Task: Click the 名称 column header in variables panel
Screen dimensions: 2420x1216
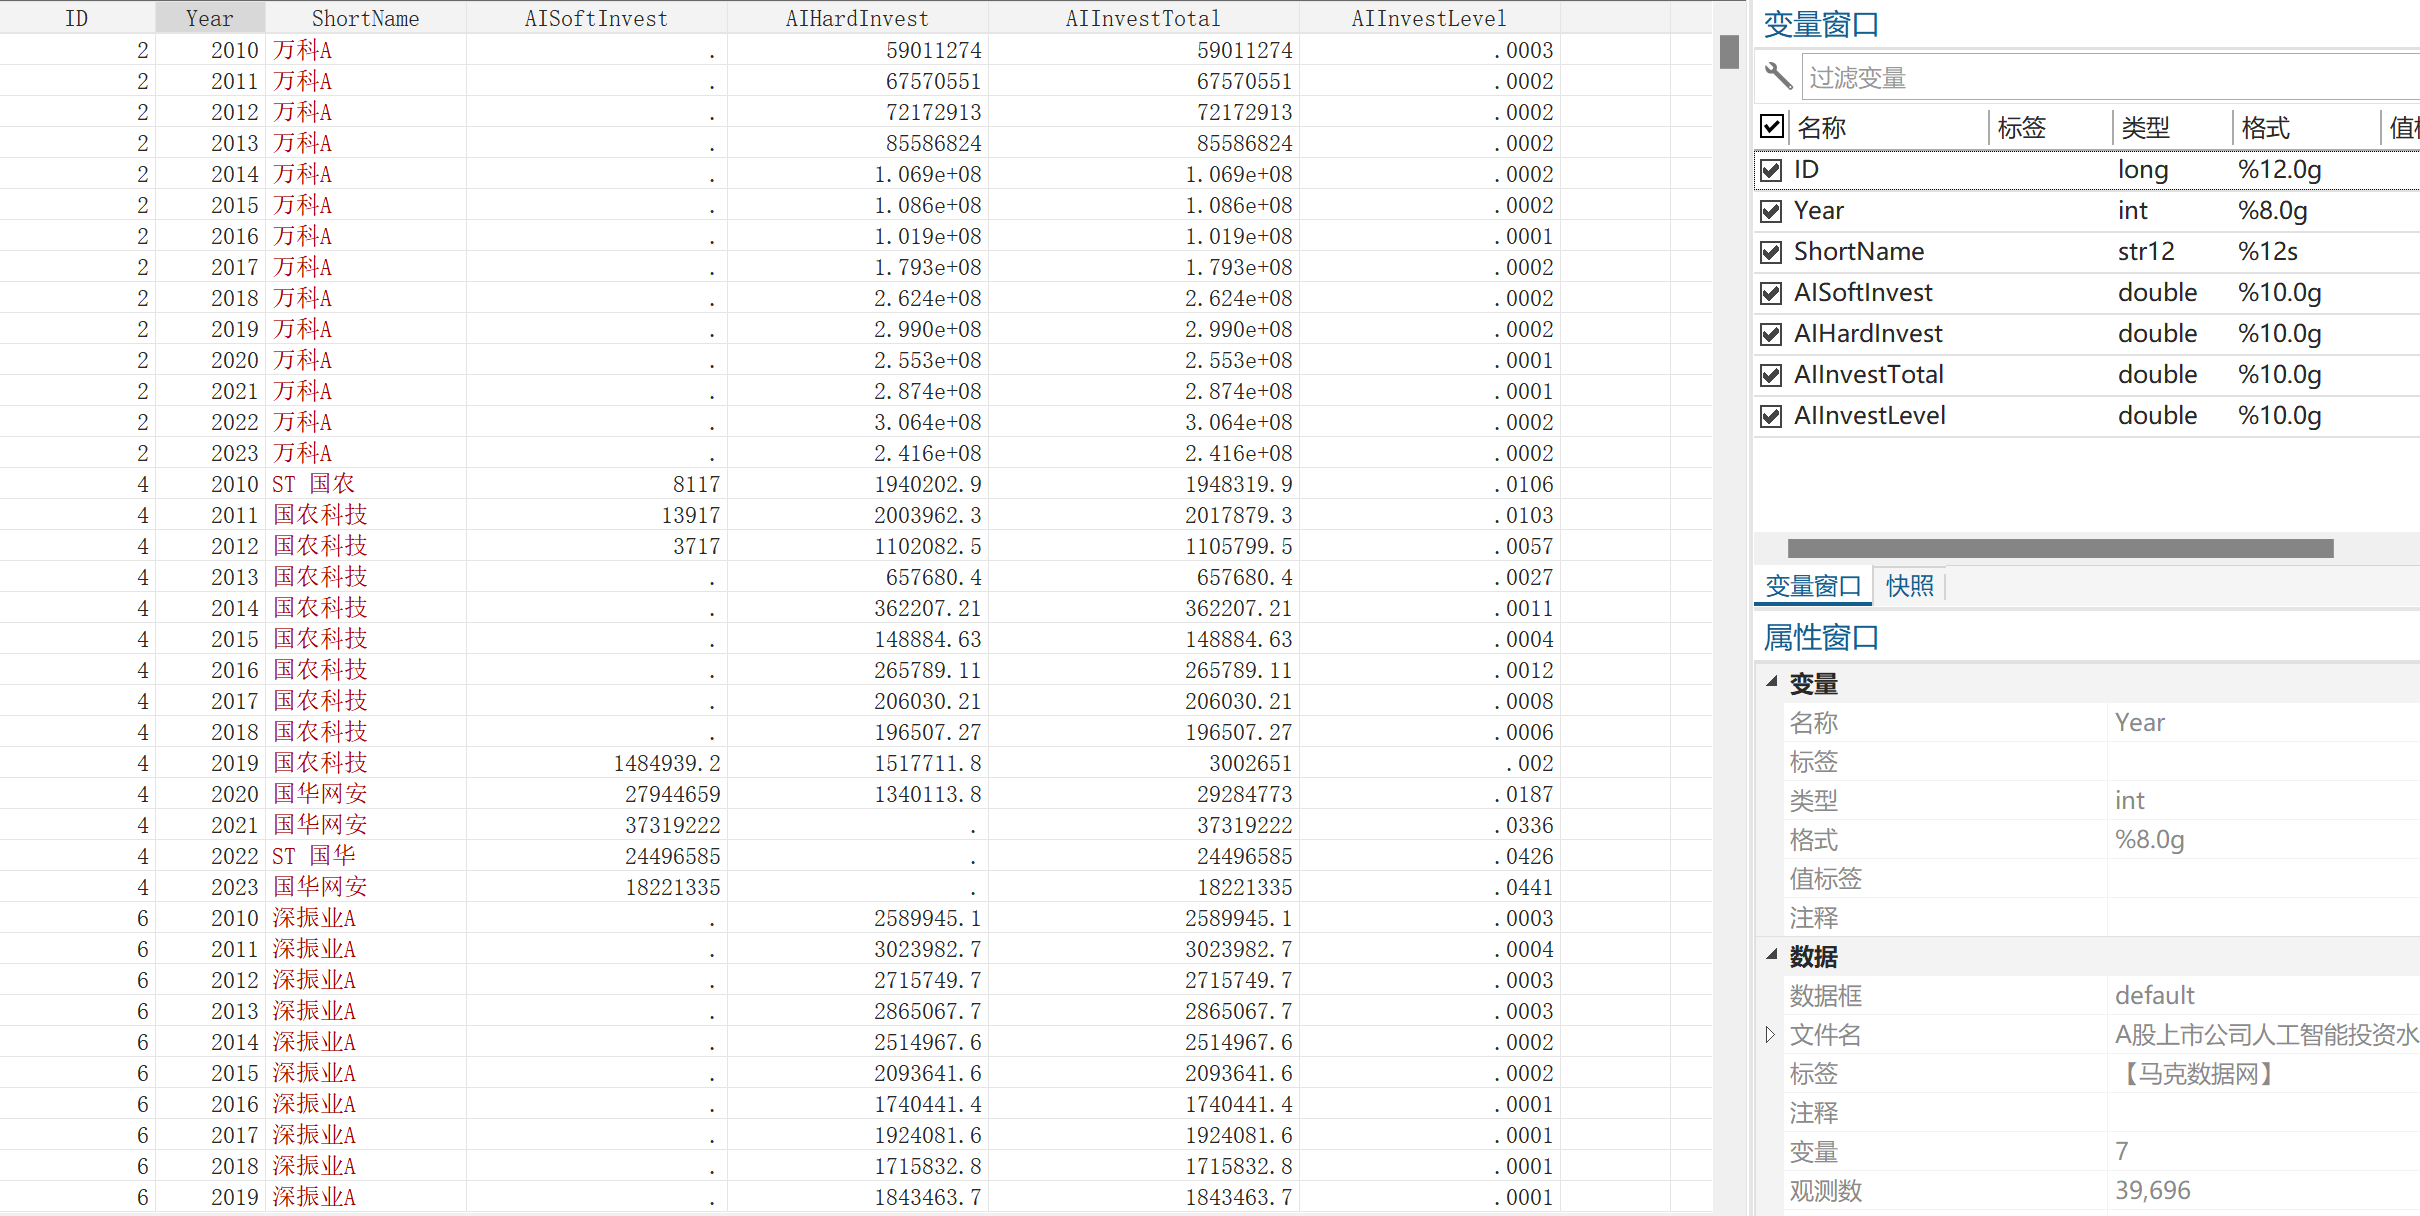Action: click(x=1822, y=128)
